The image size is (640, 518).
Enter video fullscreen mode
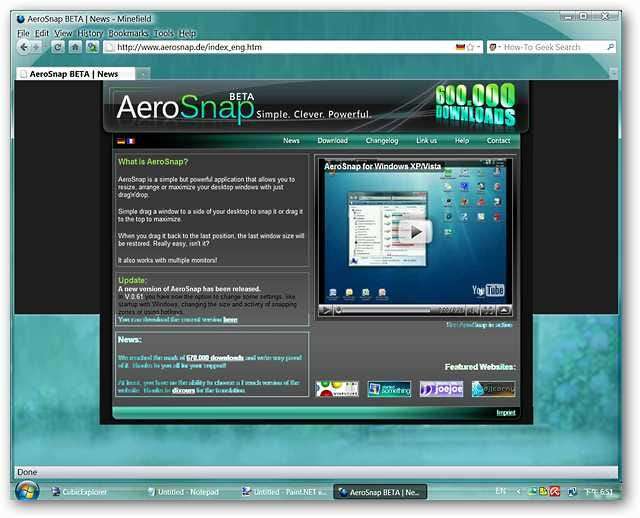489,311
